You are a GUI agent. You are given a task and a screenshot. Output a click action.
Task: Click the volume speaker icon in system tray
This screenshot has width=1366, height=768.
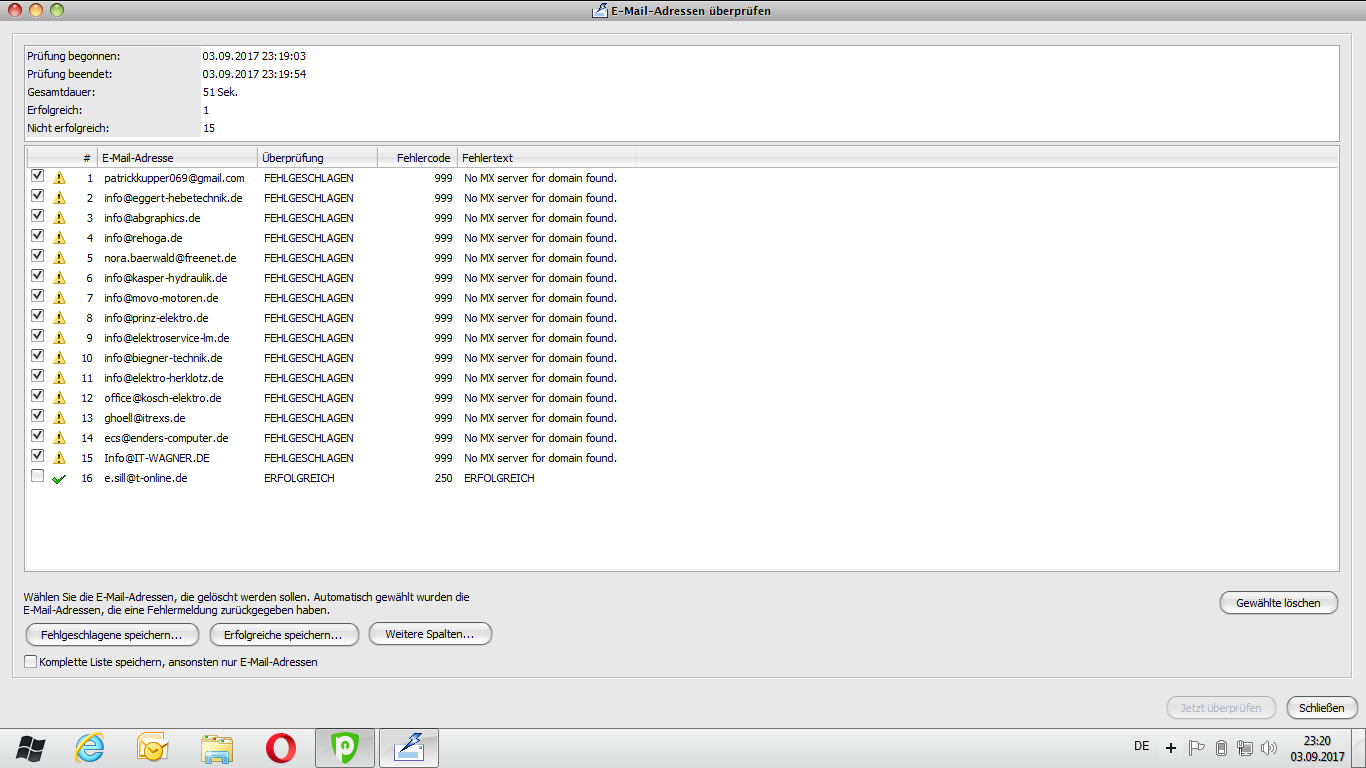coord(1270,747)
